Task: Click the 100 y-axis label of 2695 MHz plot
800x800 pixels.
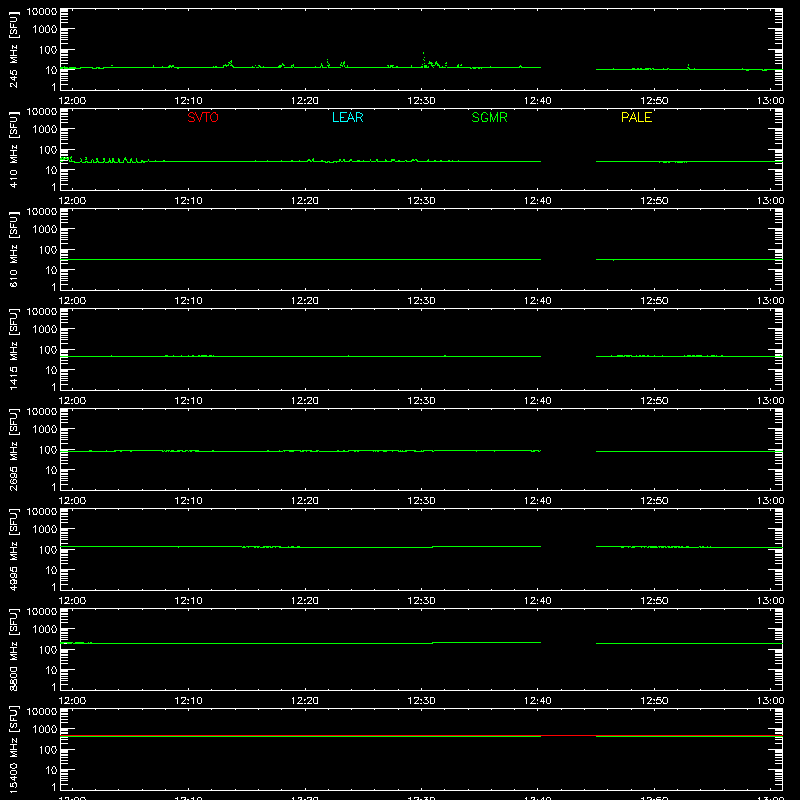Action: 48,450
